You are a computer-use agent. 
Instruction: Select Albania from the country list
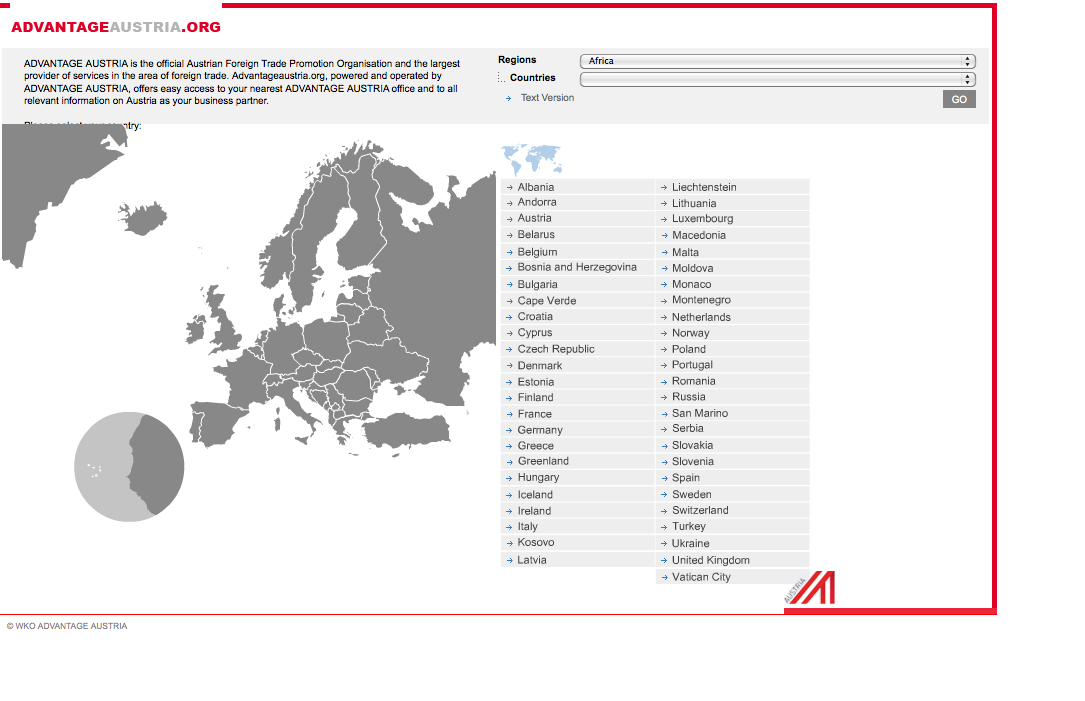(x=536, y=187)
